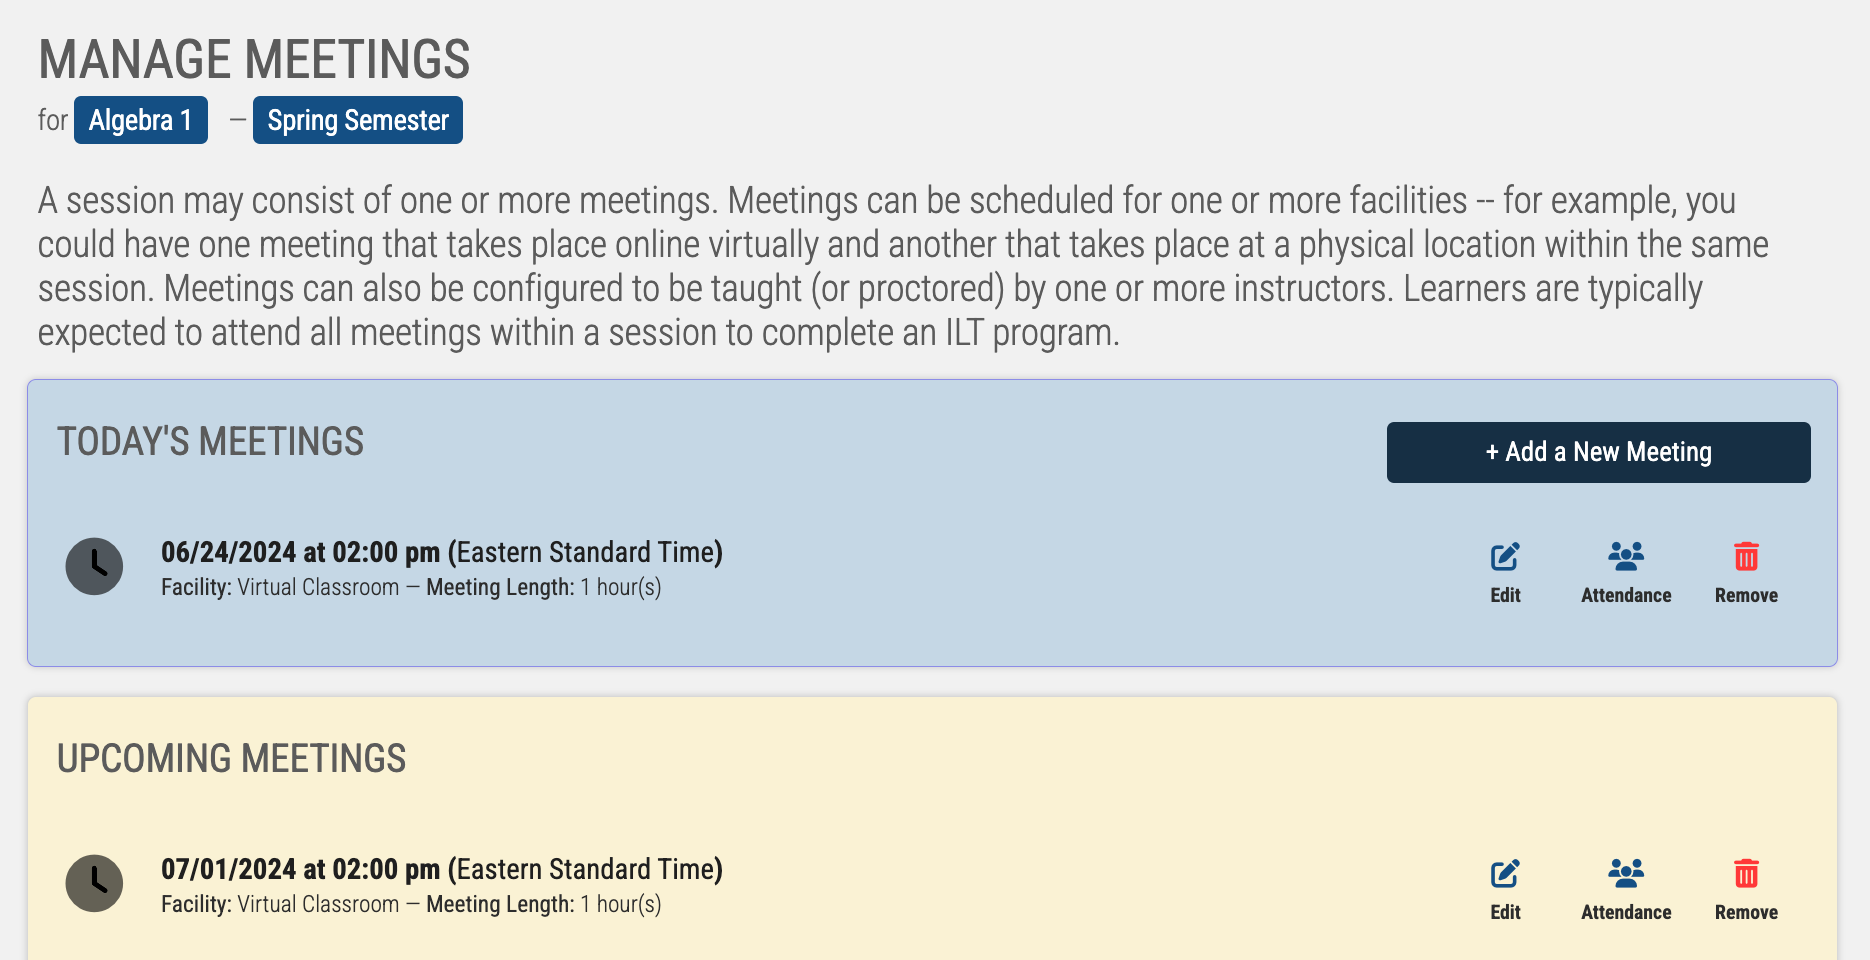Click the Attendance label under today's meeting

(x=1626, y=595)
